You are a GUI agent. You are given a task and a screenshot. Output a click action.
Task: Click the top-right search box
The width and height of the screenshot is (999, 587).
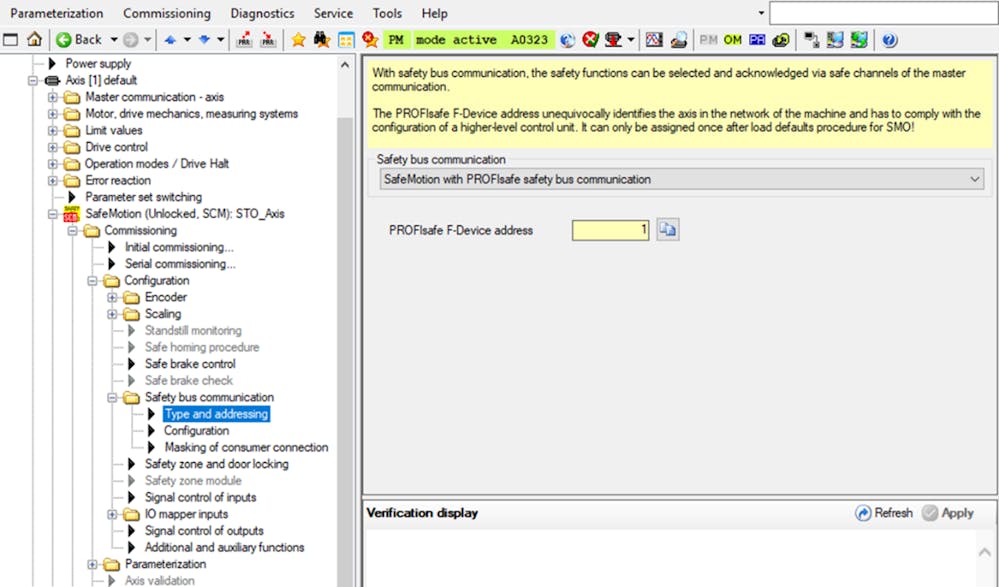coord(884,13)
